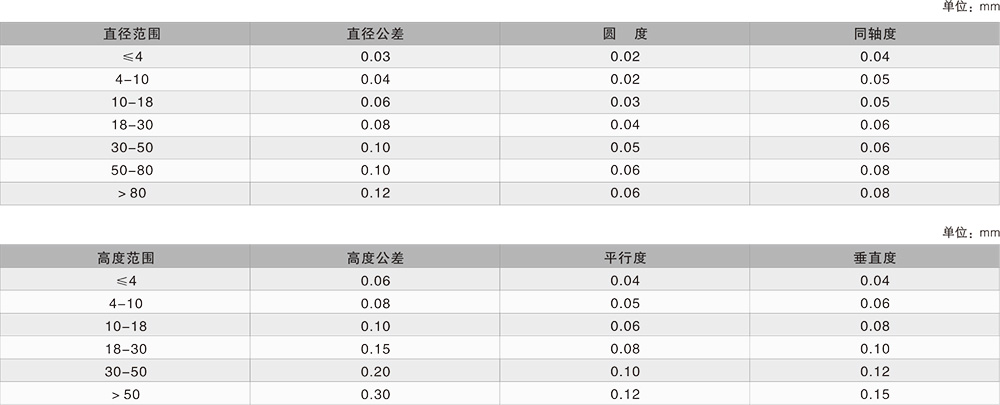Click the 50-80 diameter range cell
1000x405 pixels.
click(x=130, y=171)
